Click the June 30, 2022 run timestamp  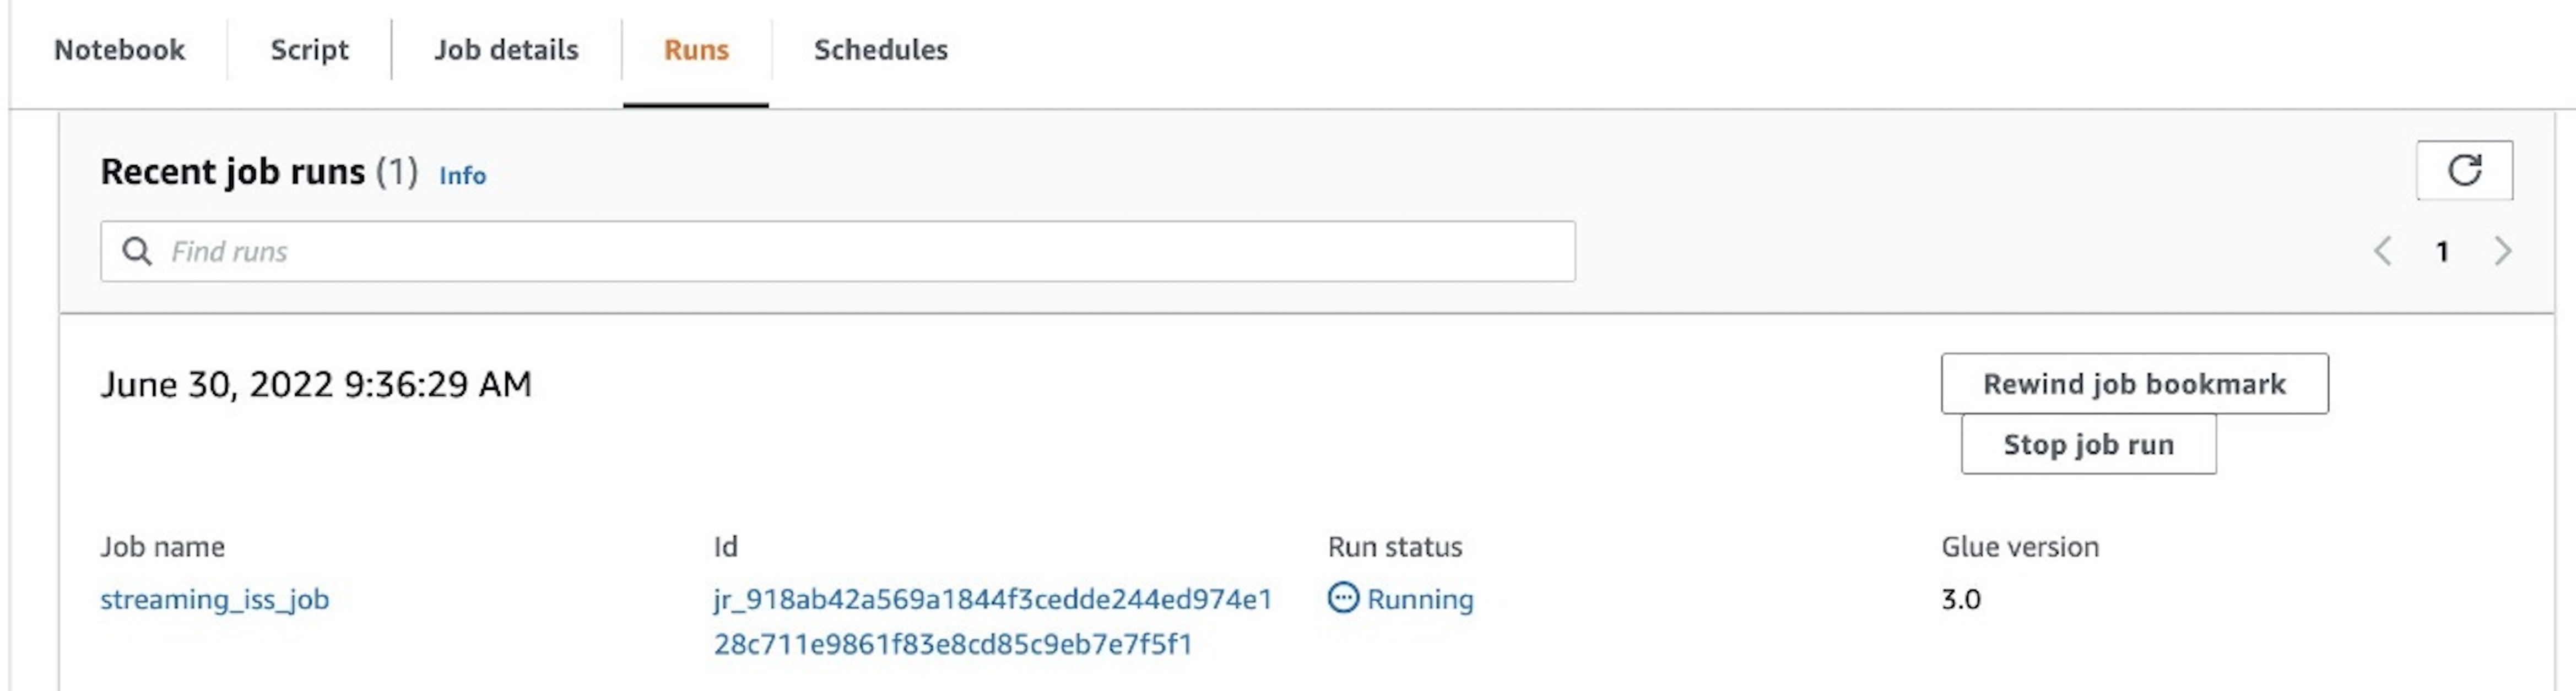click(x=316, y=385)
